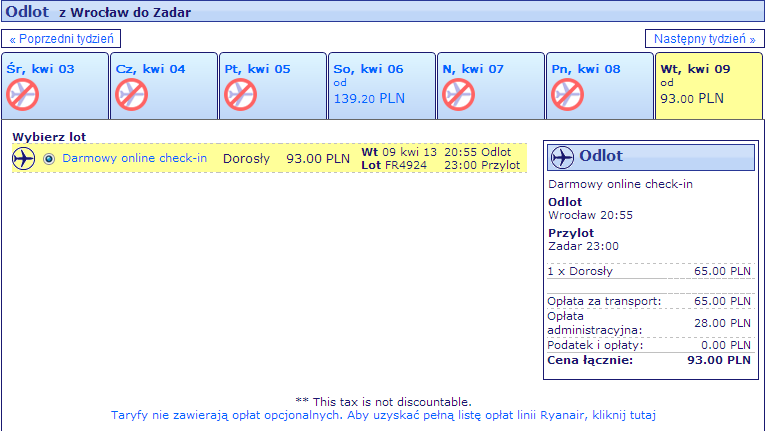Click Darmowy online check-in text in summary panel

621,184
